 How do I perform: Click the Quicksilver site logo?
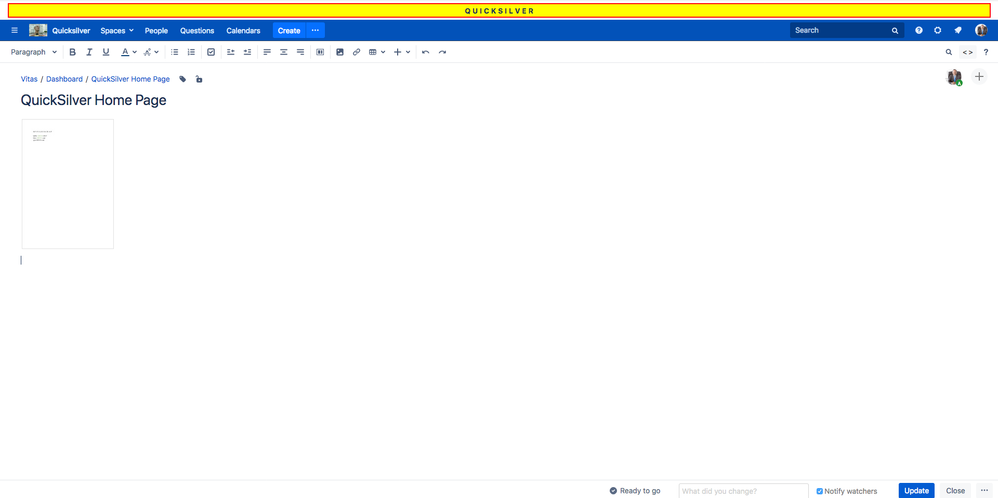pyautogui.click(x=38, y=30)
